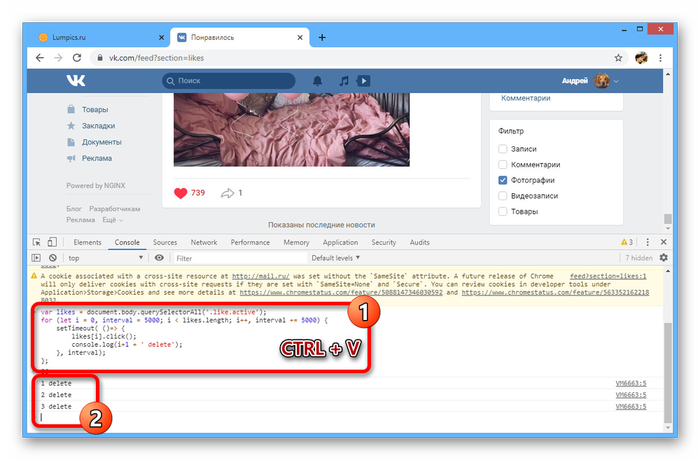
Task: Open VK notifications bell
Action: tap(318, 80)
